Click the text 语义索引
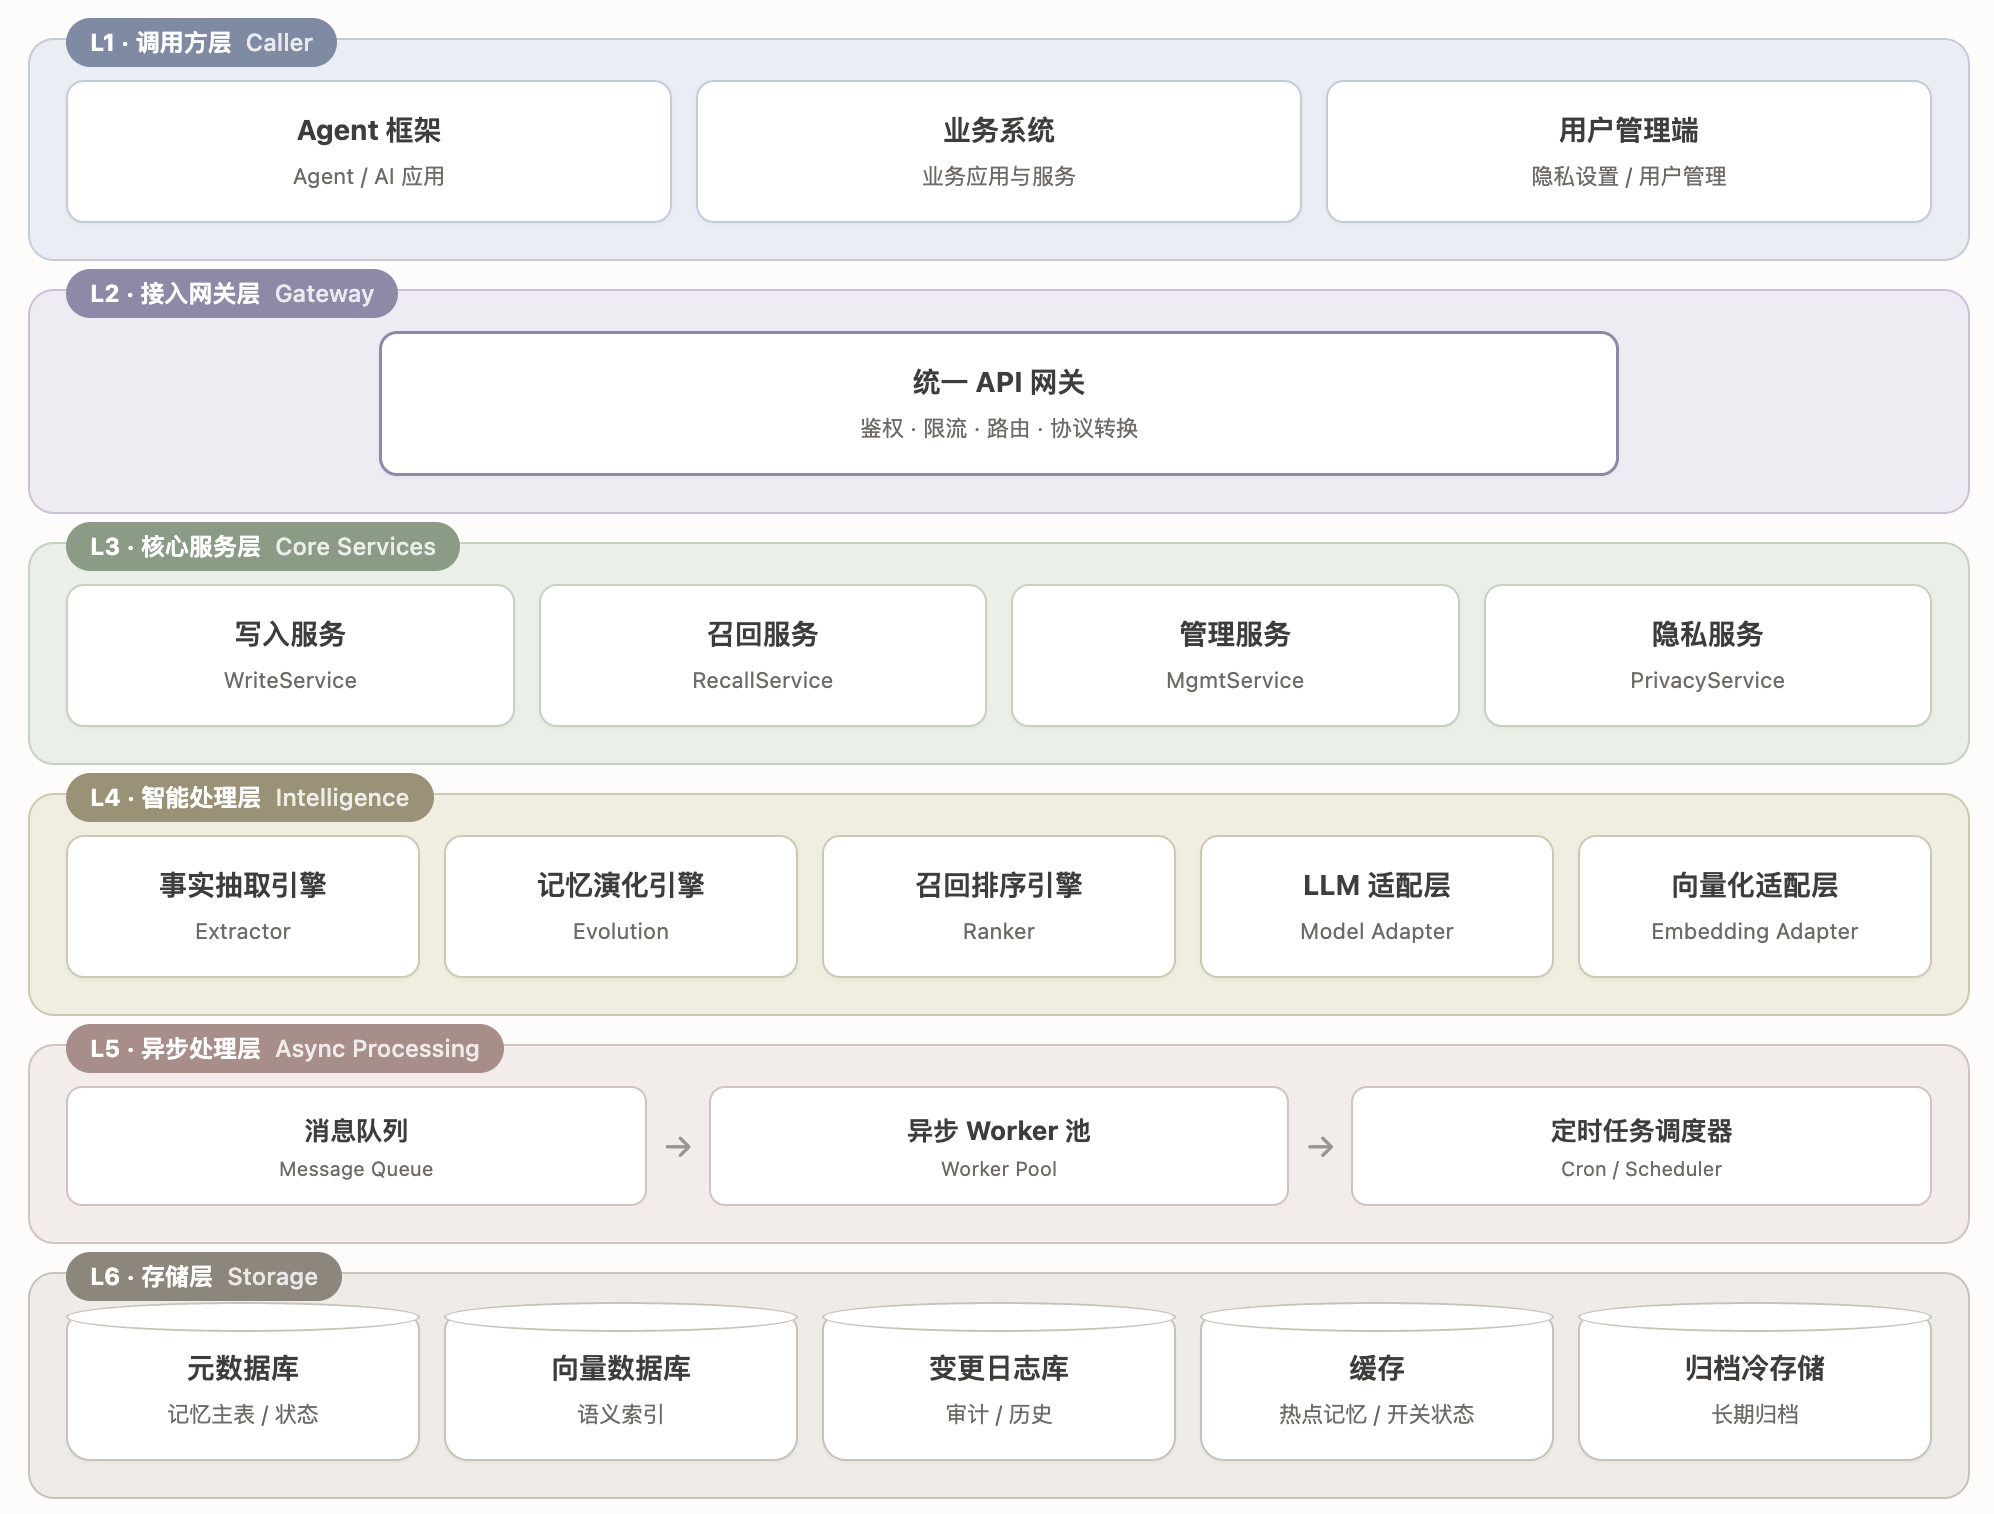Viewport: 1994px width, 1514px height. 621,1415
